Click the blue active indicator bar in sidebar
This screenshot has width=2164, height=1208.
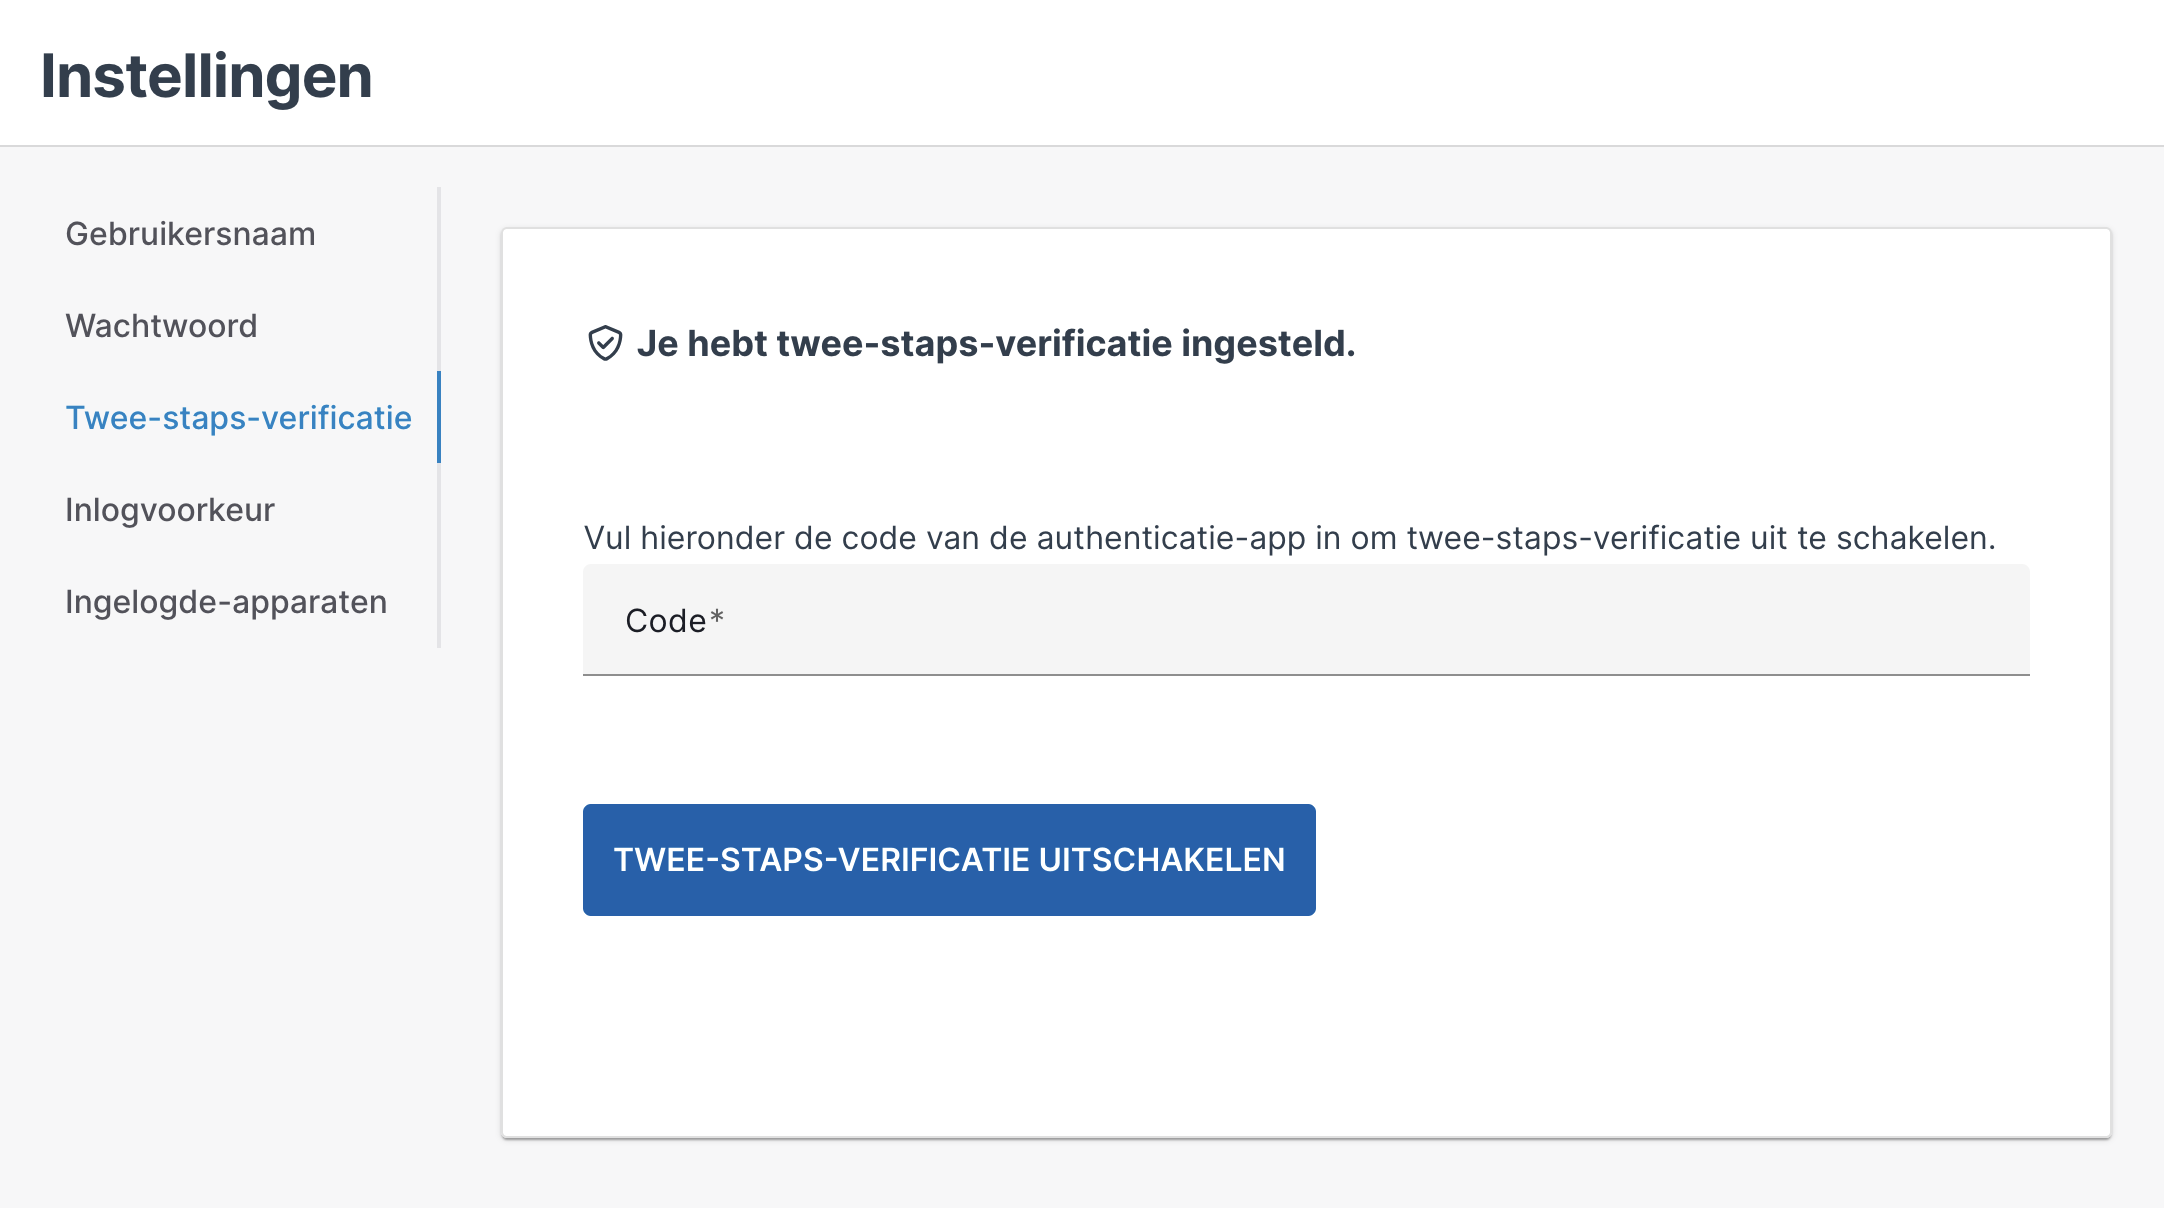pyautogui.click(x=438, y=417)
